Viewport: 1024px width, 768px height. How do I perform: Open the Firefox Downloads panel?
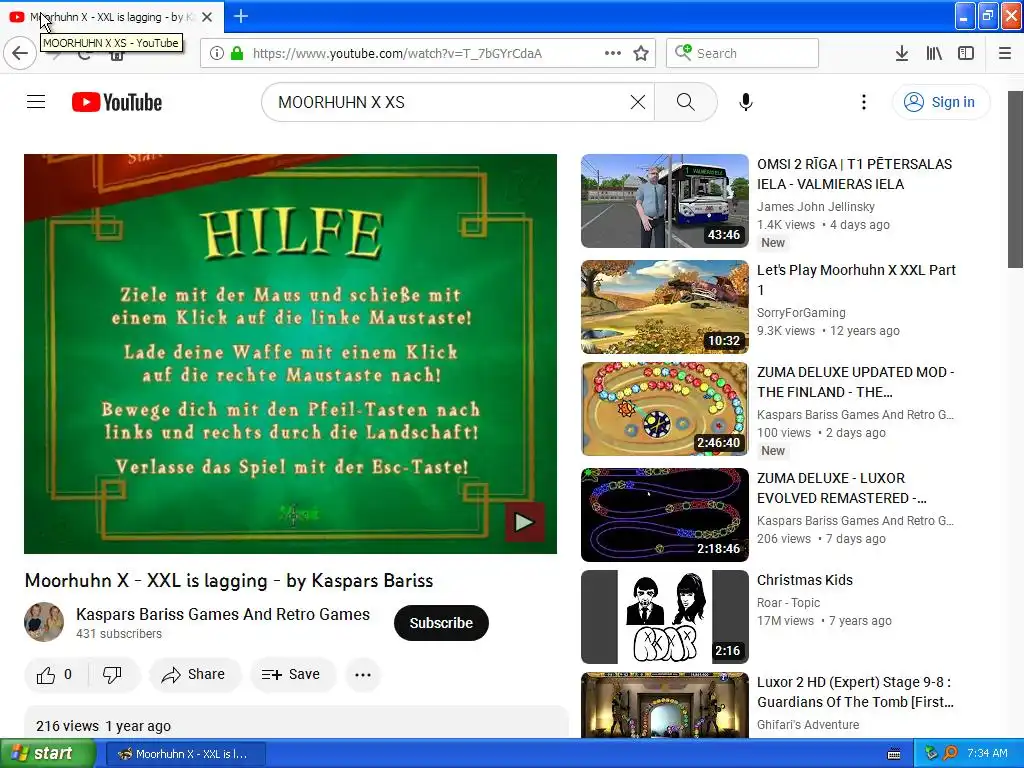901,53
